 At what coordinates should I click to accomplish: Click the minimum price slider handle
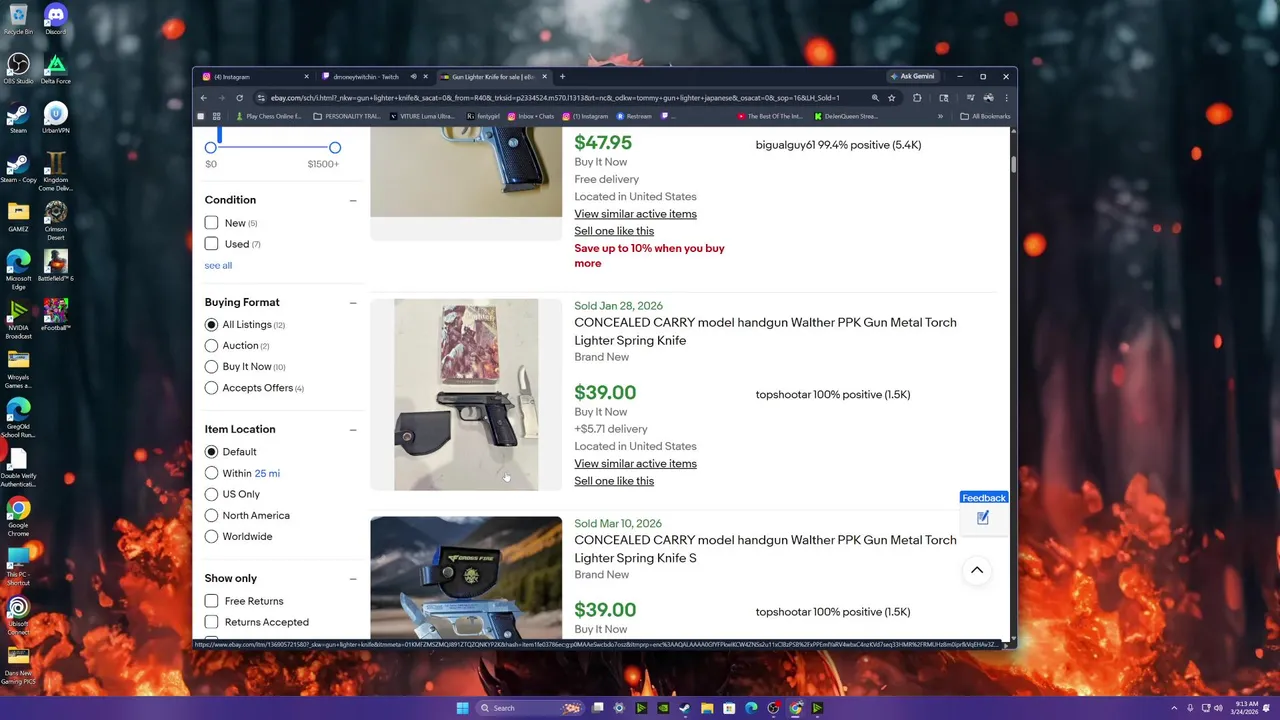[x=211, y=148]
